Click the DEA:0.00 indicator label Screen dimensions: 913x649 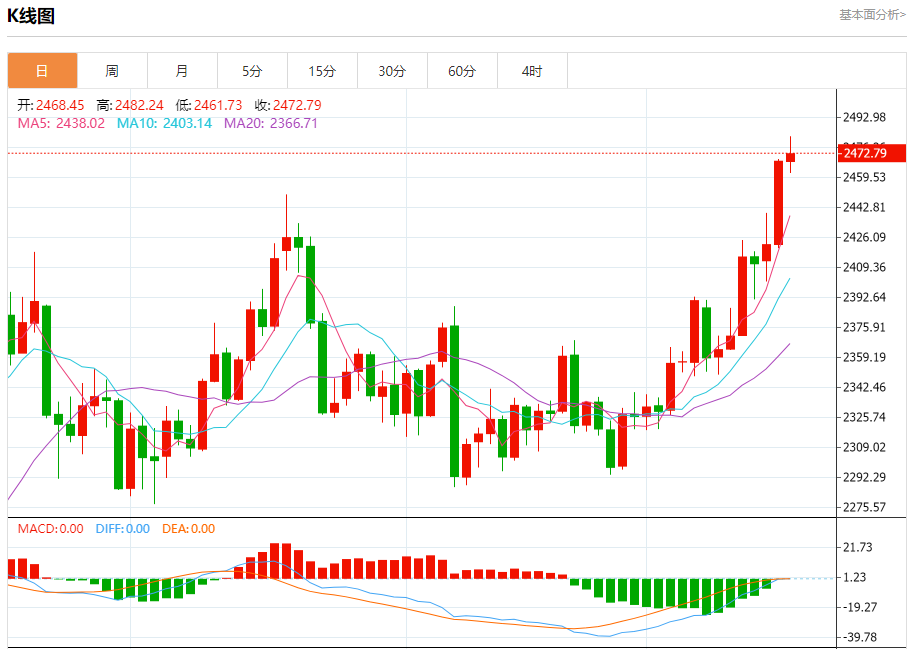(x=189, y=529)
